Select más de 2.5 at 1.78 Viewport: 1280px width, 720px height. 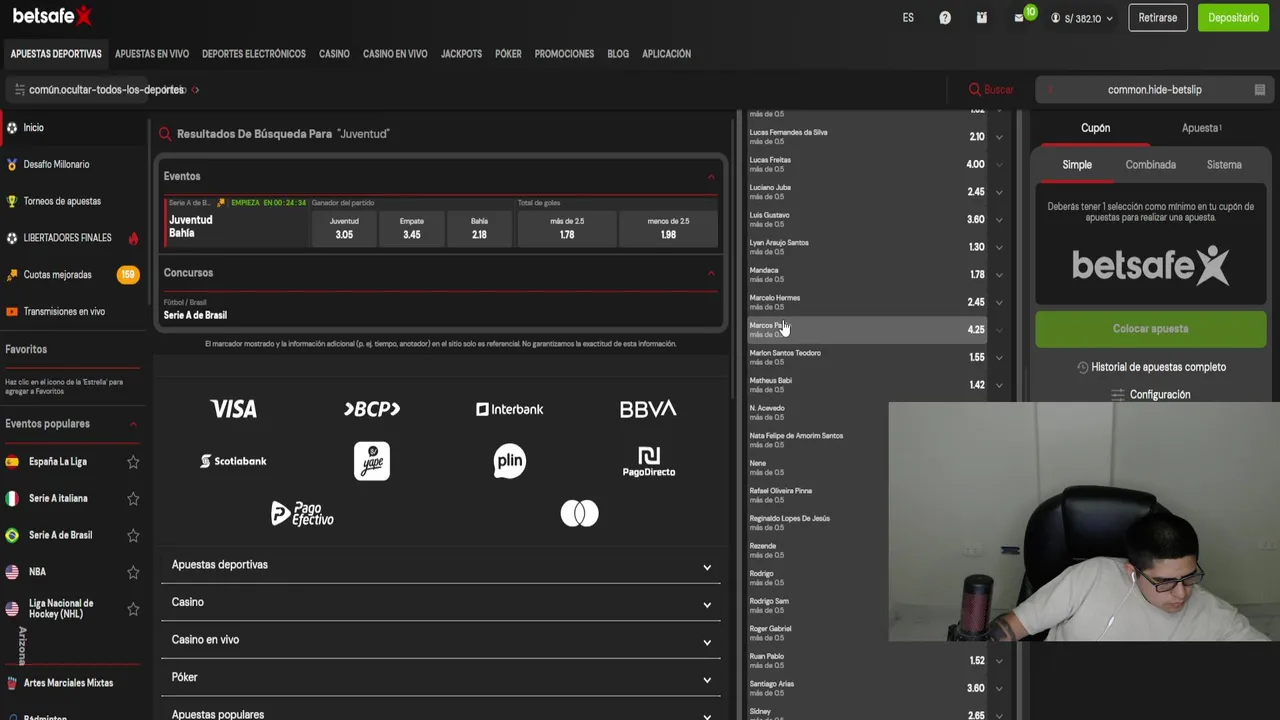point(567,229)
